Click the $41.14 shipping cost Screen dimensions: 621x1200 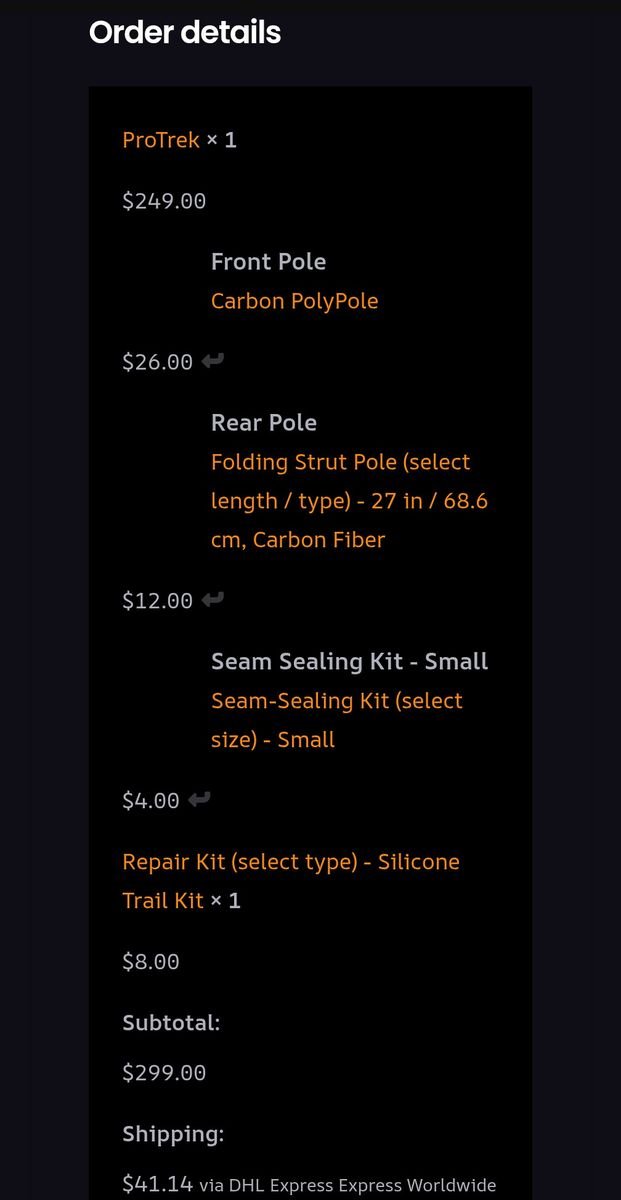coord(157,1184)
